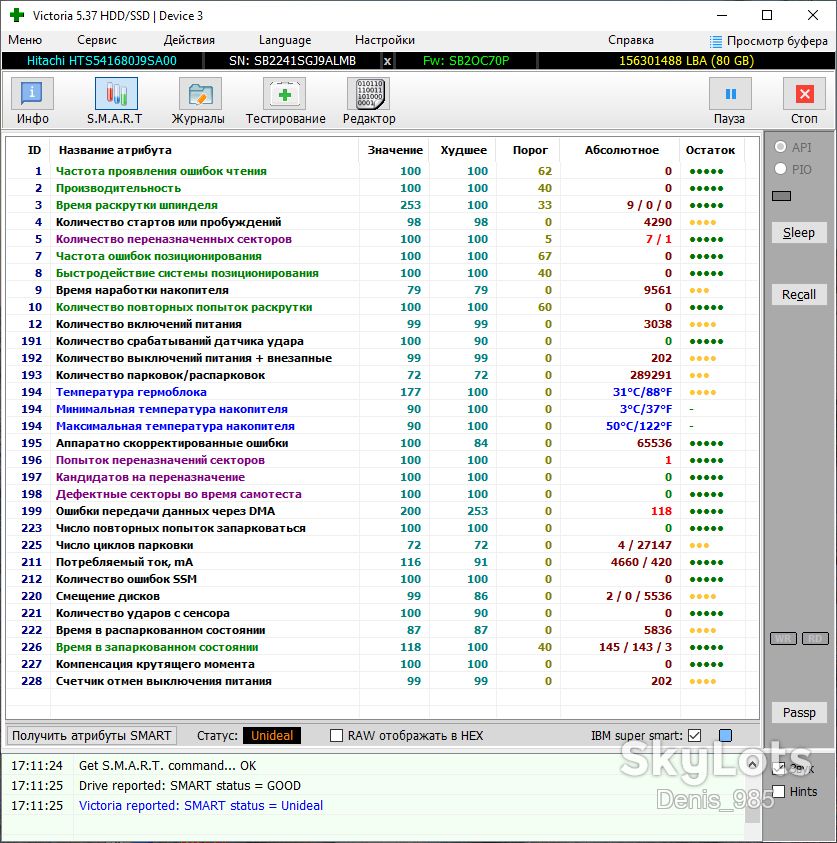The width and height of the screenshot is (837, 843).
Task: Enable the Hints checkbox
Action: [x=778, y=791]
